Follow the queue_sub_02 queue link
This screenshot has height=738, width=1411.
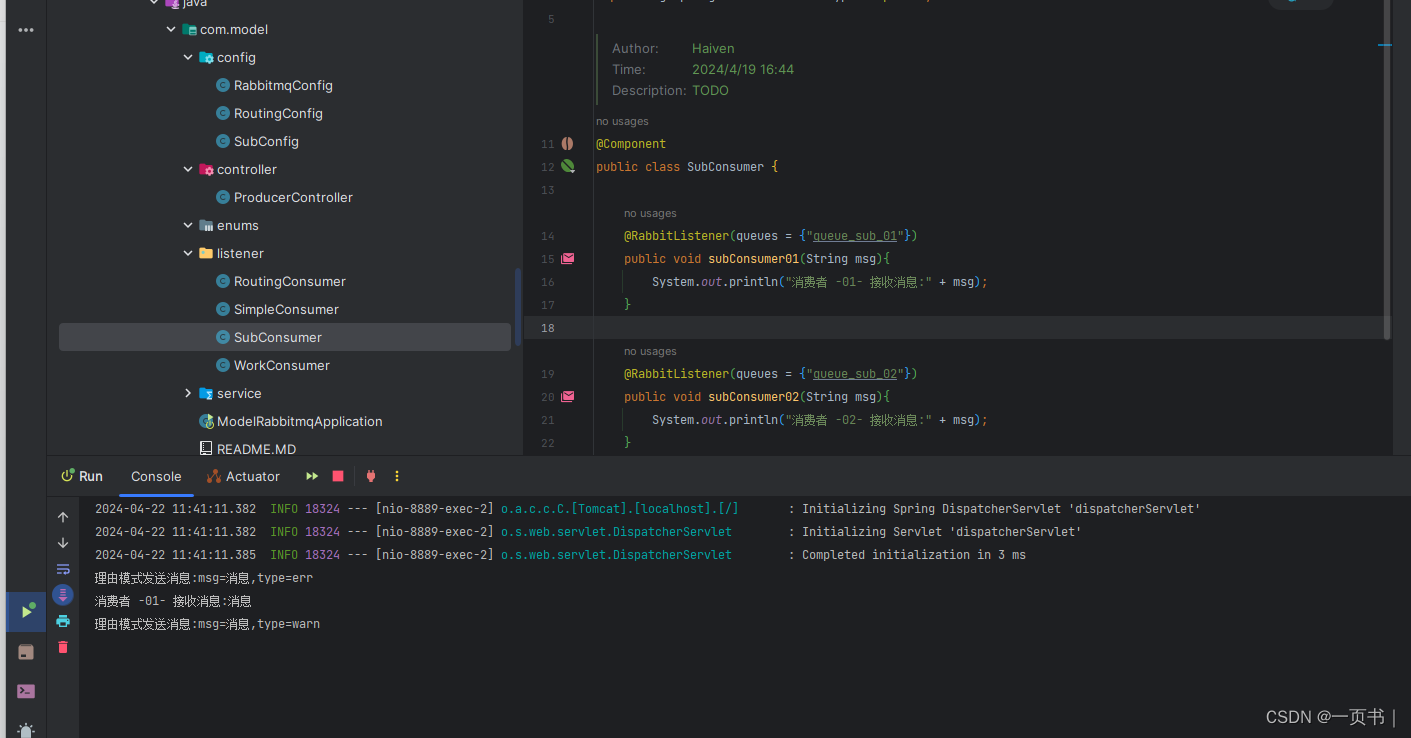pyautogui.click(x=855, y=374)
